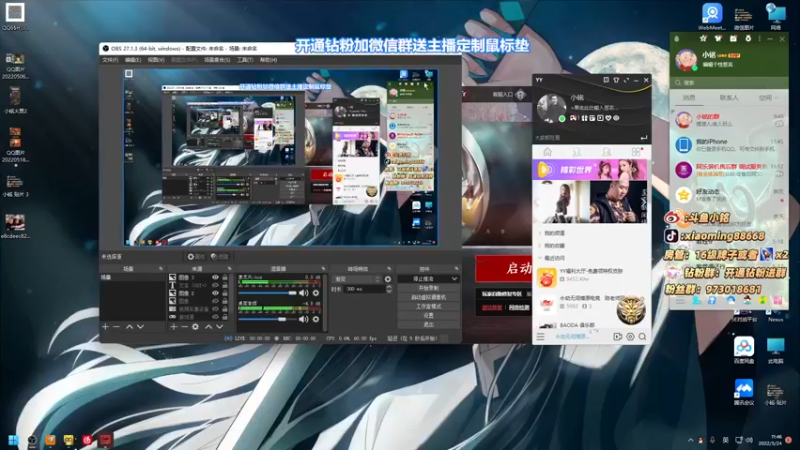800x450 pixels.
Task: Open 工具(T) menu in OBS
Action: (245, 60)
